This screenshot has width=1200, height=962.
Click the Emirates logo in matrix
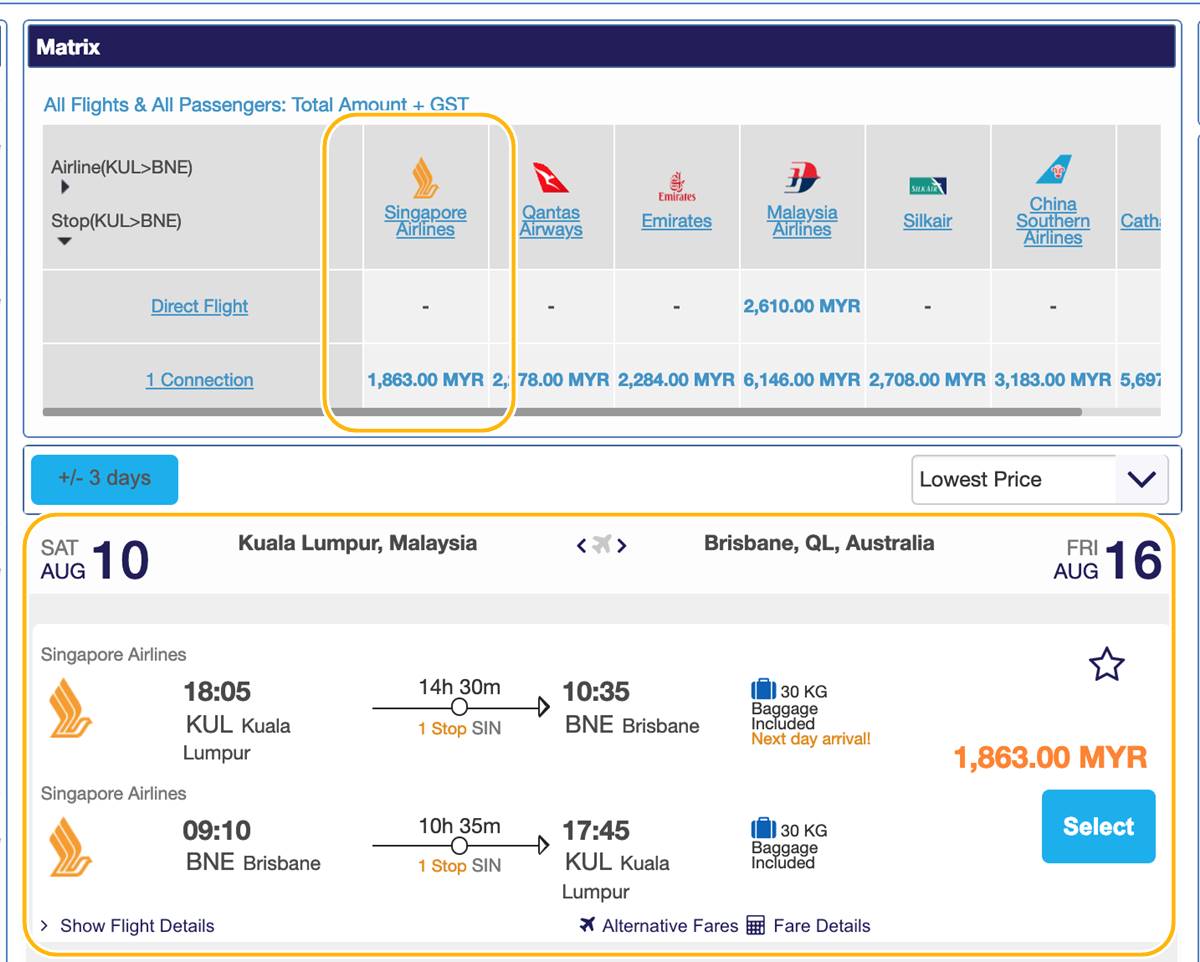677,186
